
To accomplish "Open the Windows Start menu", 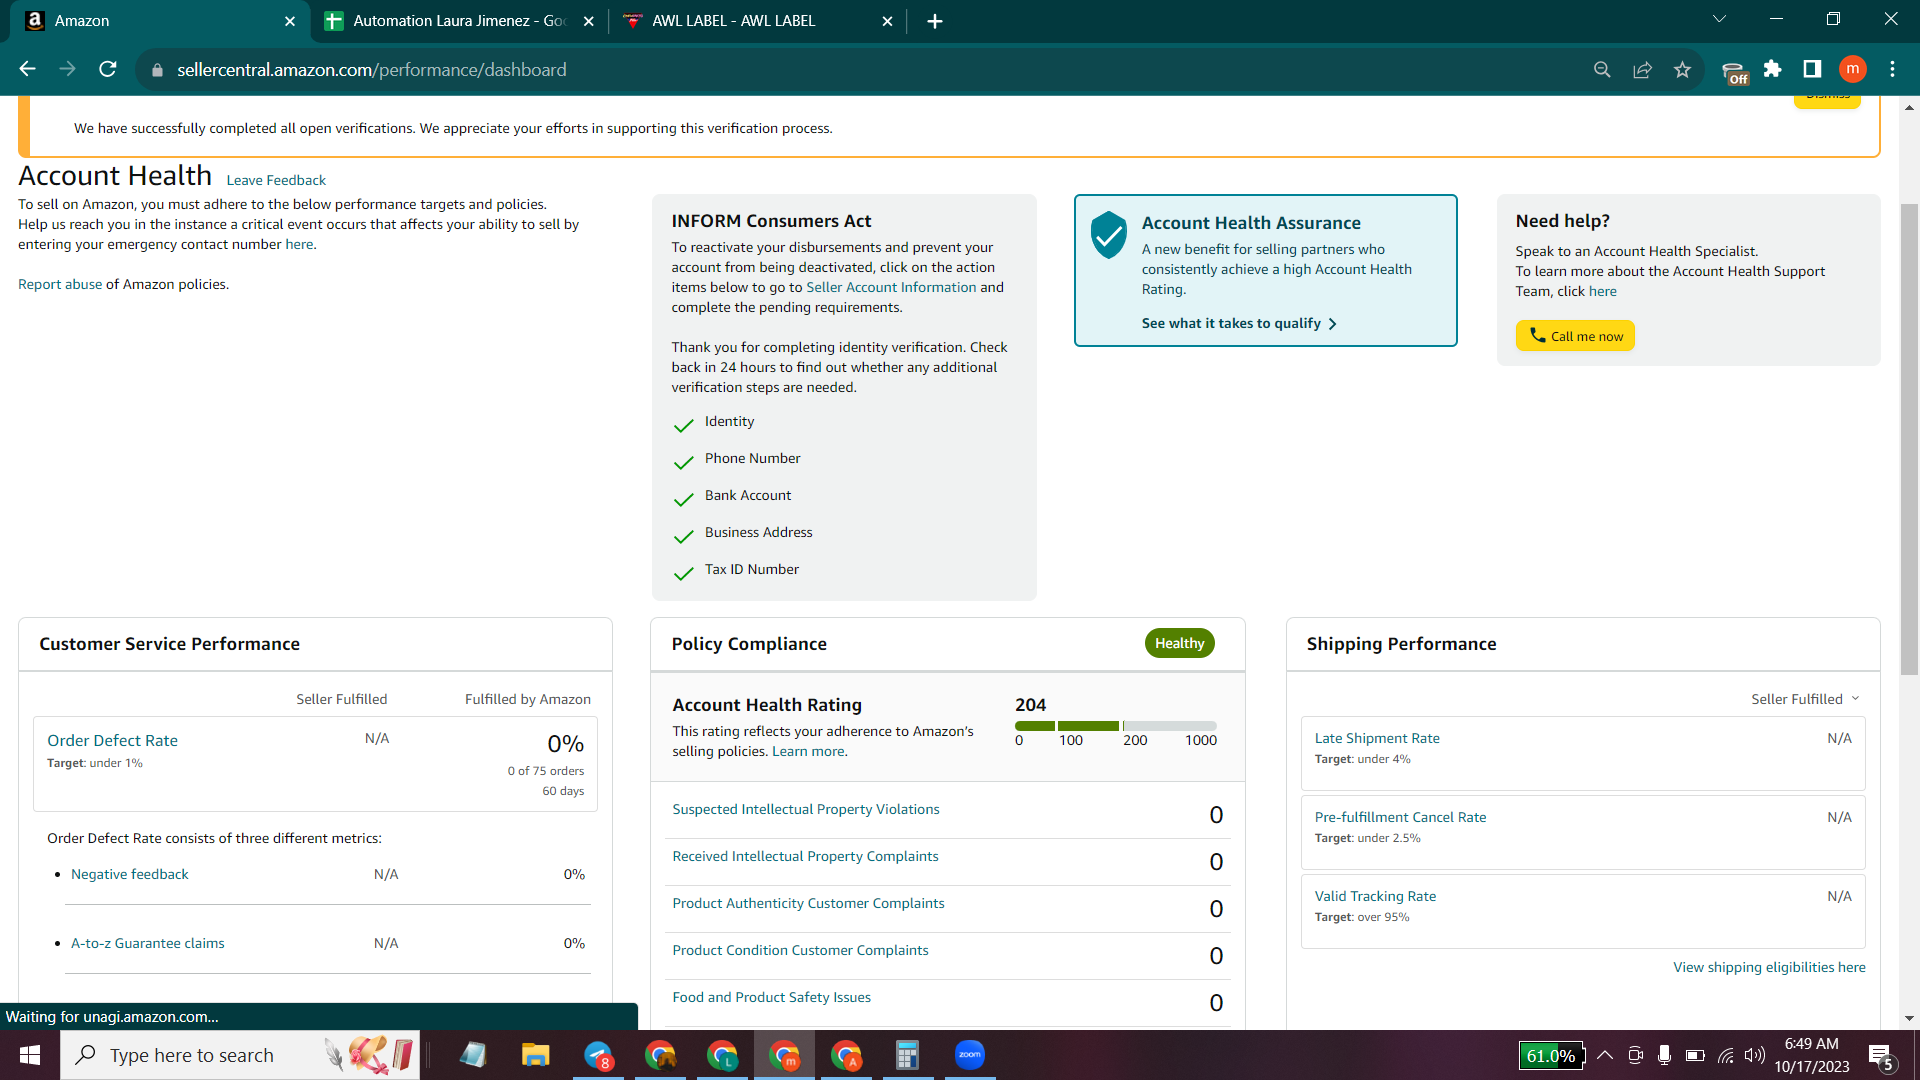I will point(30,1055).
